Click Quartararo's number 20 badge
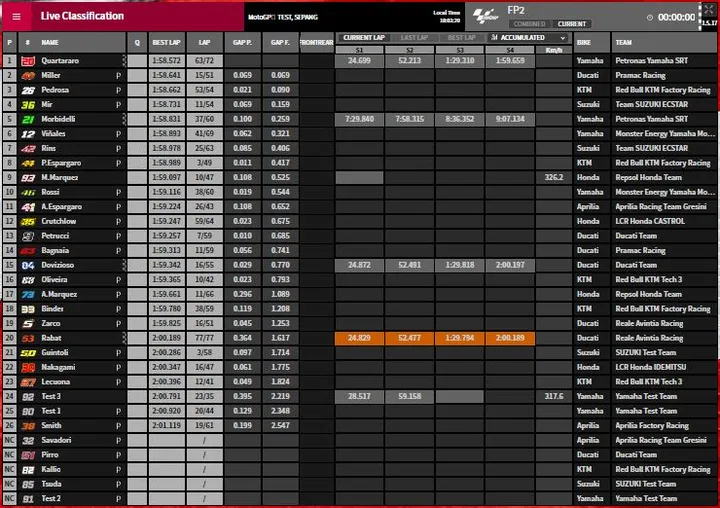Viewport: 720px width, 508px height. [x=28, y=61]
